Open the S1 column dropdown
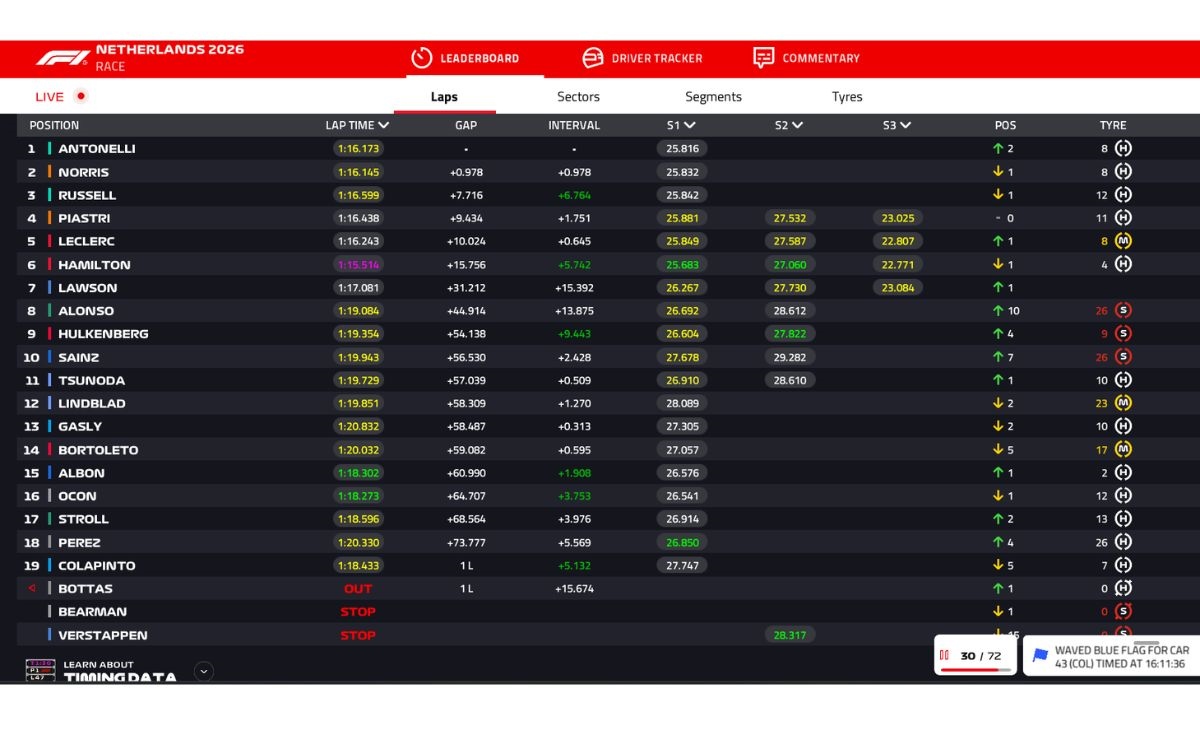Viewport: 1200px width, 729px height. pyautogui.click(x=690, y=126)
